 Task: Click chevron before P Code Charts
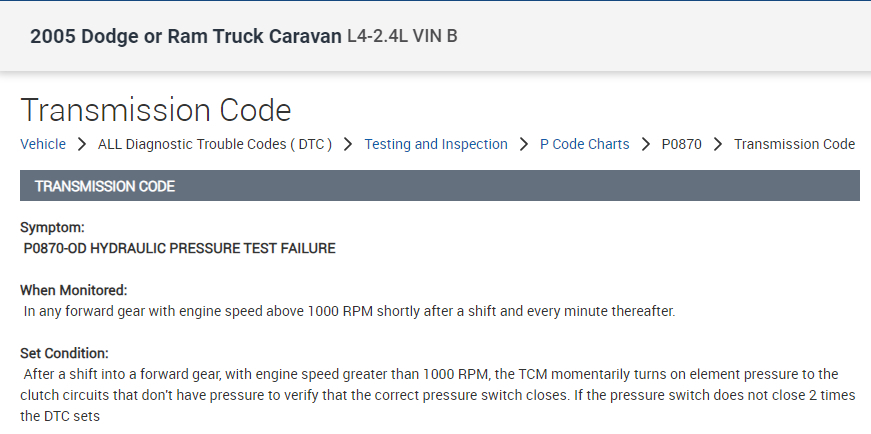tap(524, 144)
